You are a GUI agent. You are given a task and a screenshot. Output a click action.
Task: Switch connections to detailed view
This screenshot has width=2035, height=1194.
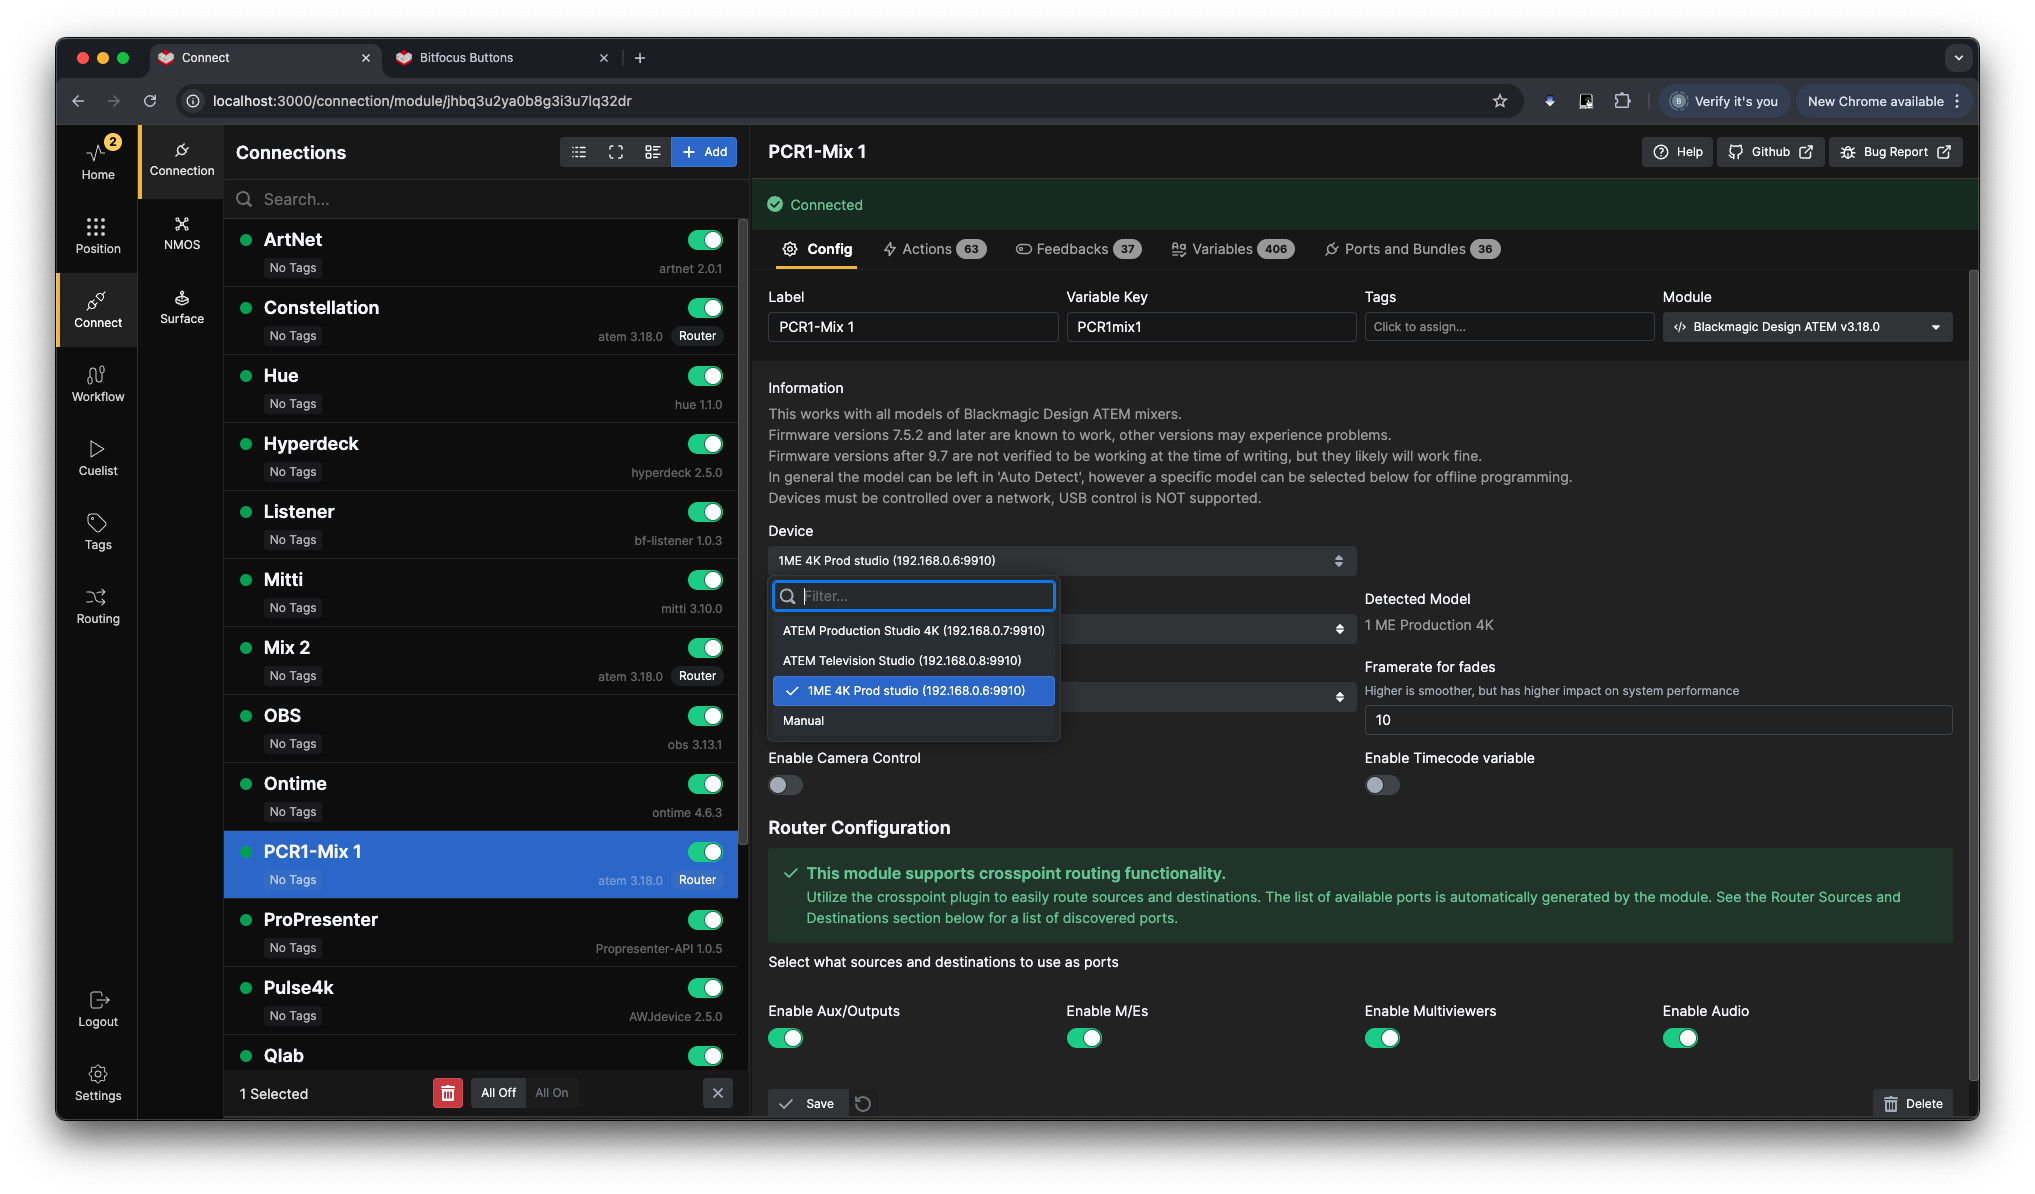click(x=653, y=152)
